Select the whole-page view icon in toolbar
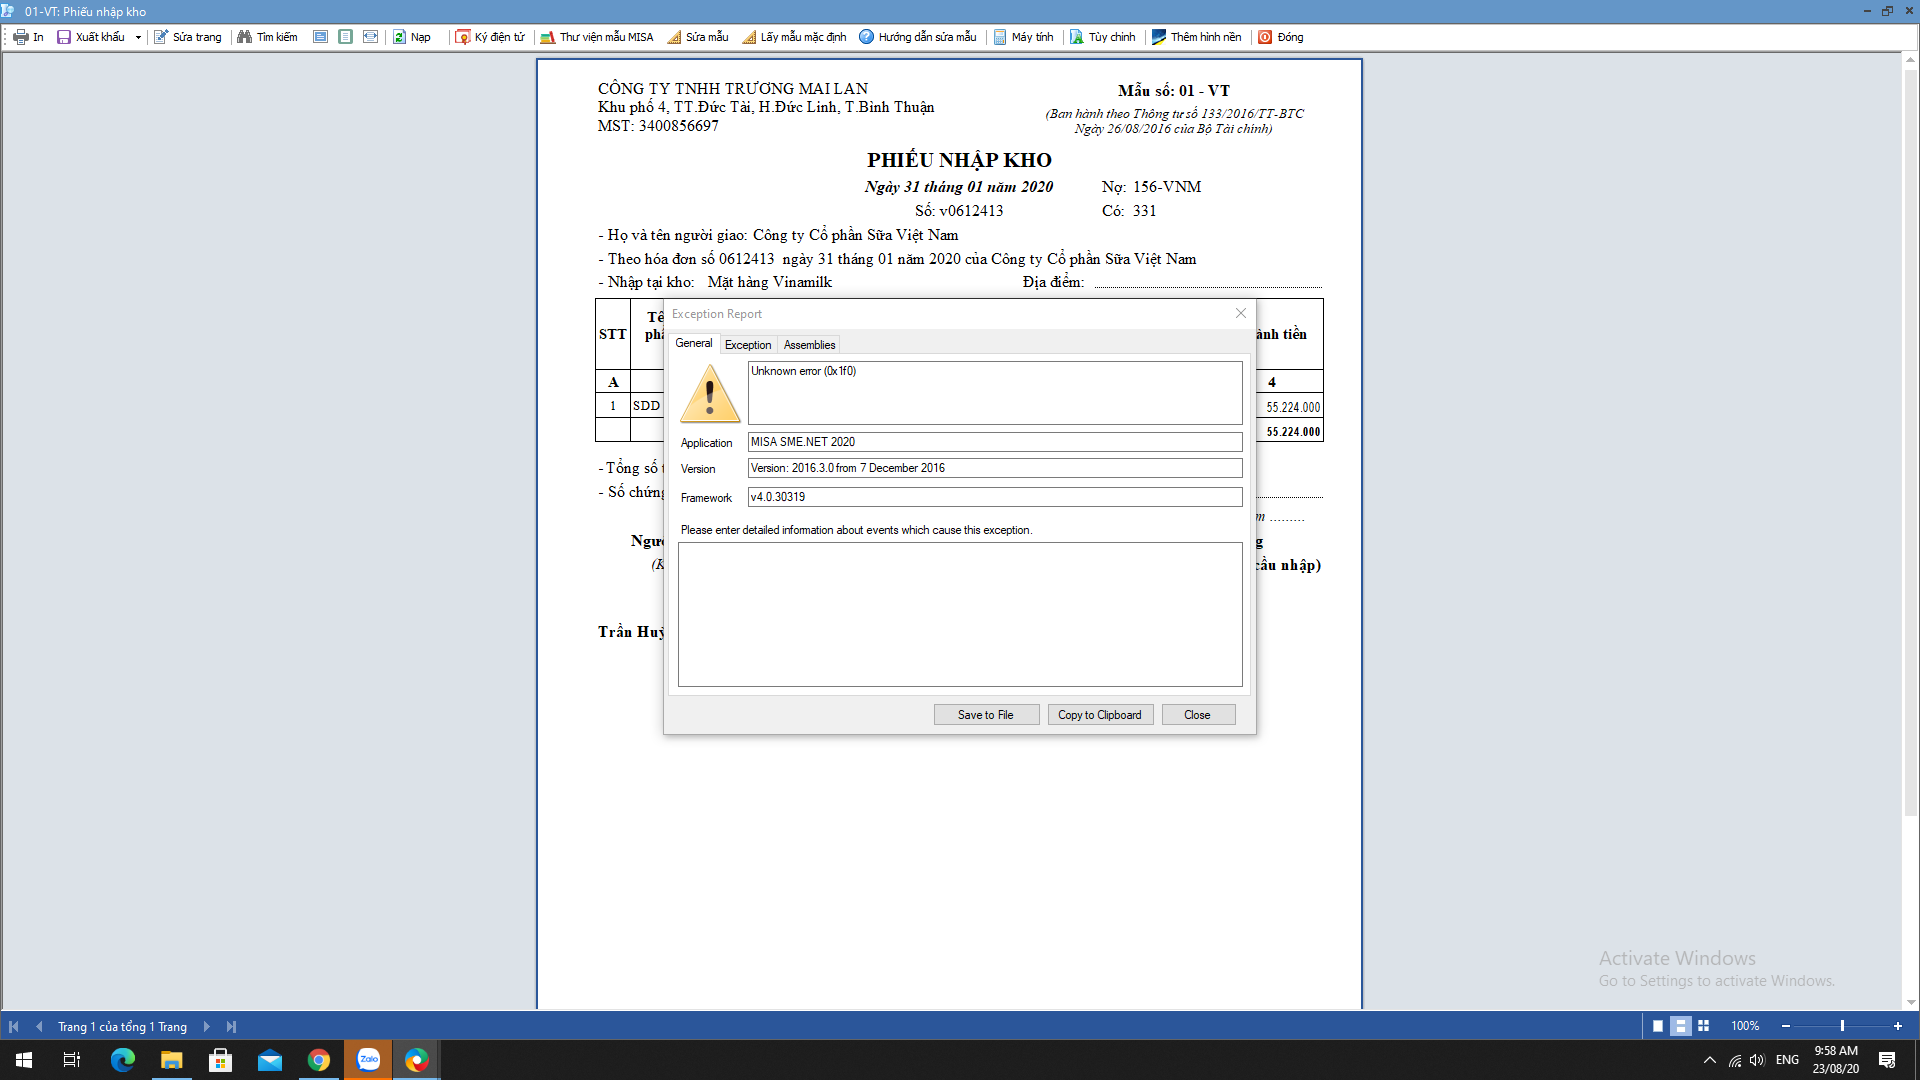This screenshot has width=1920, height=1080. pos(345,37)
